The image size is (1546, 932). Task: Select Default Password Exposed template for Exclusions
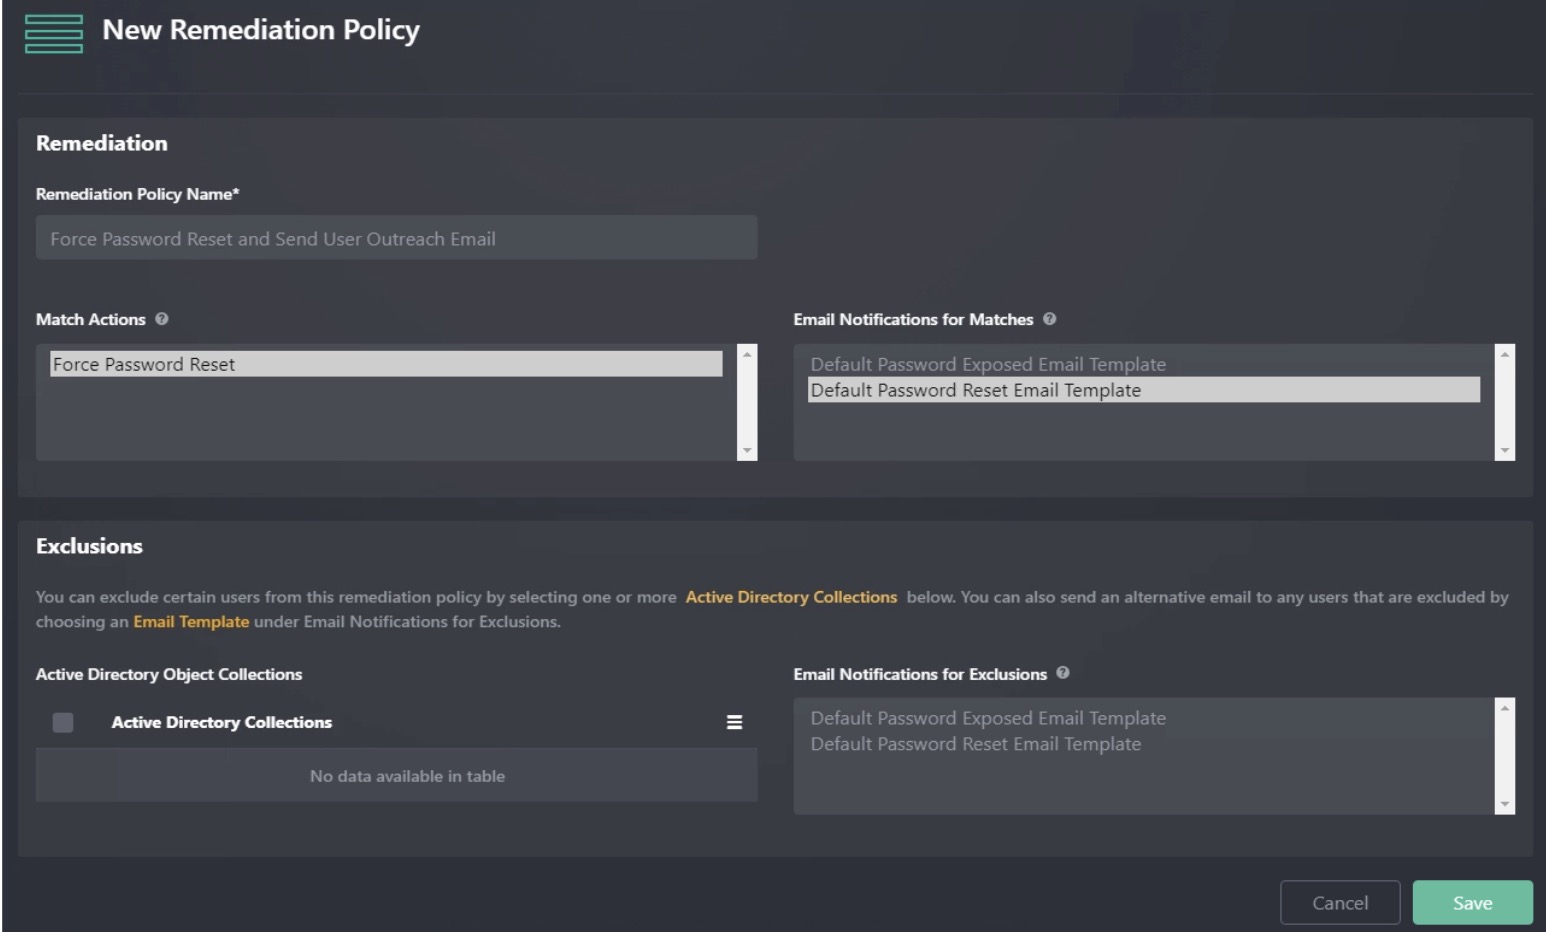pos(1143,718)
